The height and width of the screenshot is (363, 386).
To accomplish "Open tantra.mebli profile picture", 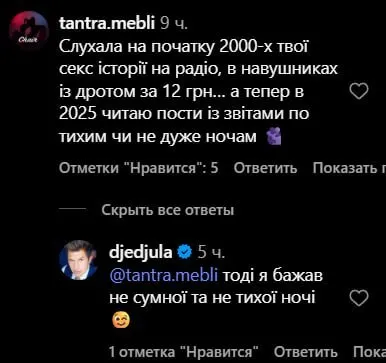I will (x=29, y=31).
